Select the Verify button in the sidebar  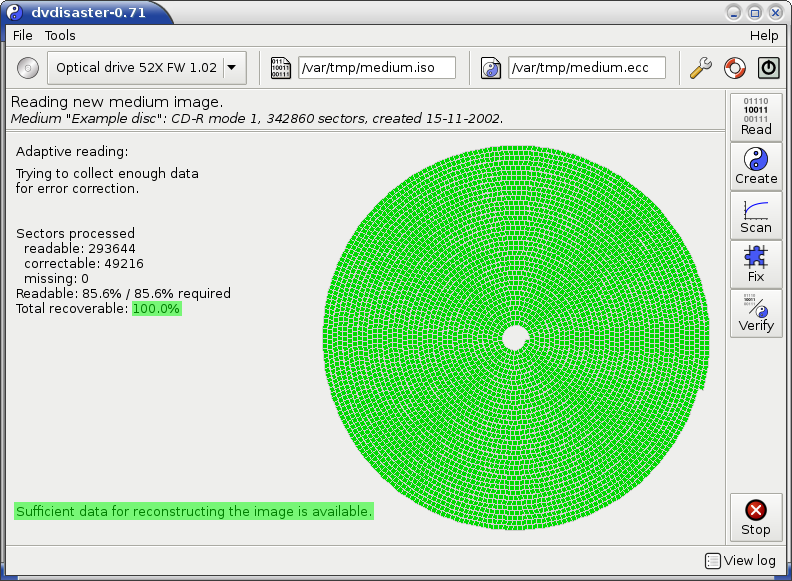[x=756, y=313]
